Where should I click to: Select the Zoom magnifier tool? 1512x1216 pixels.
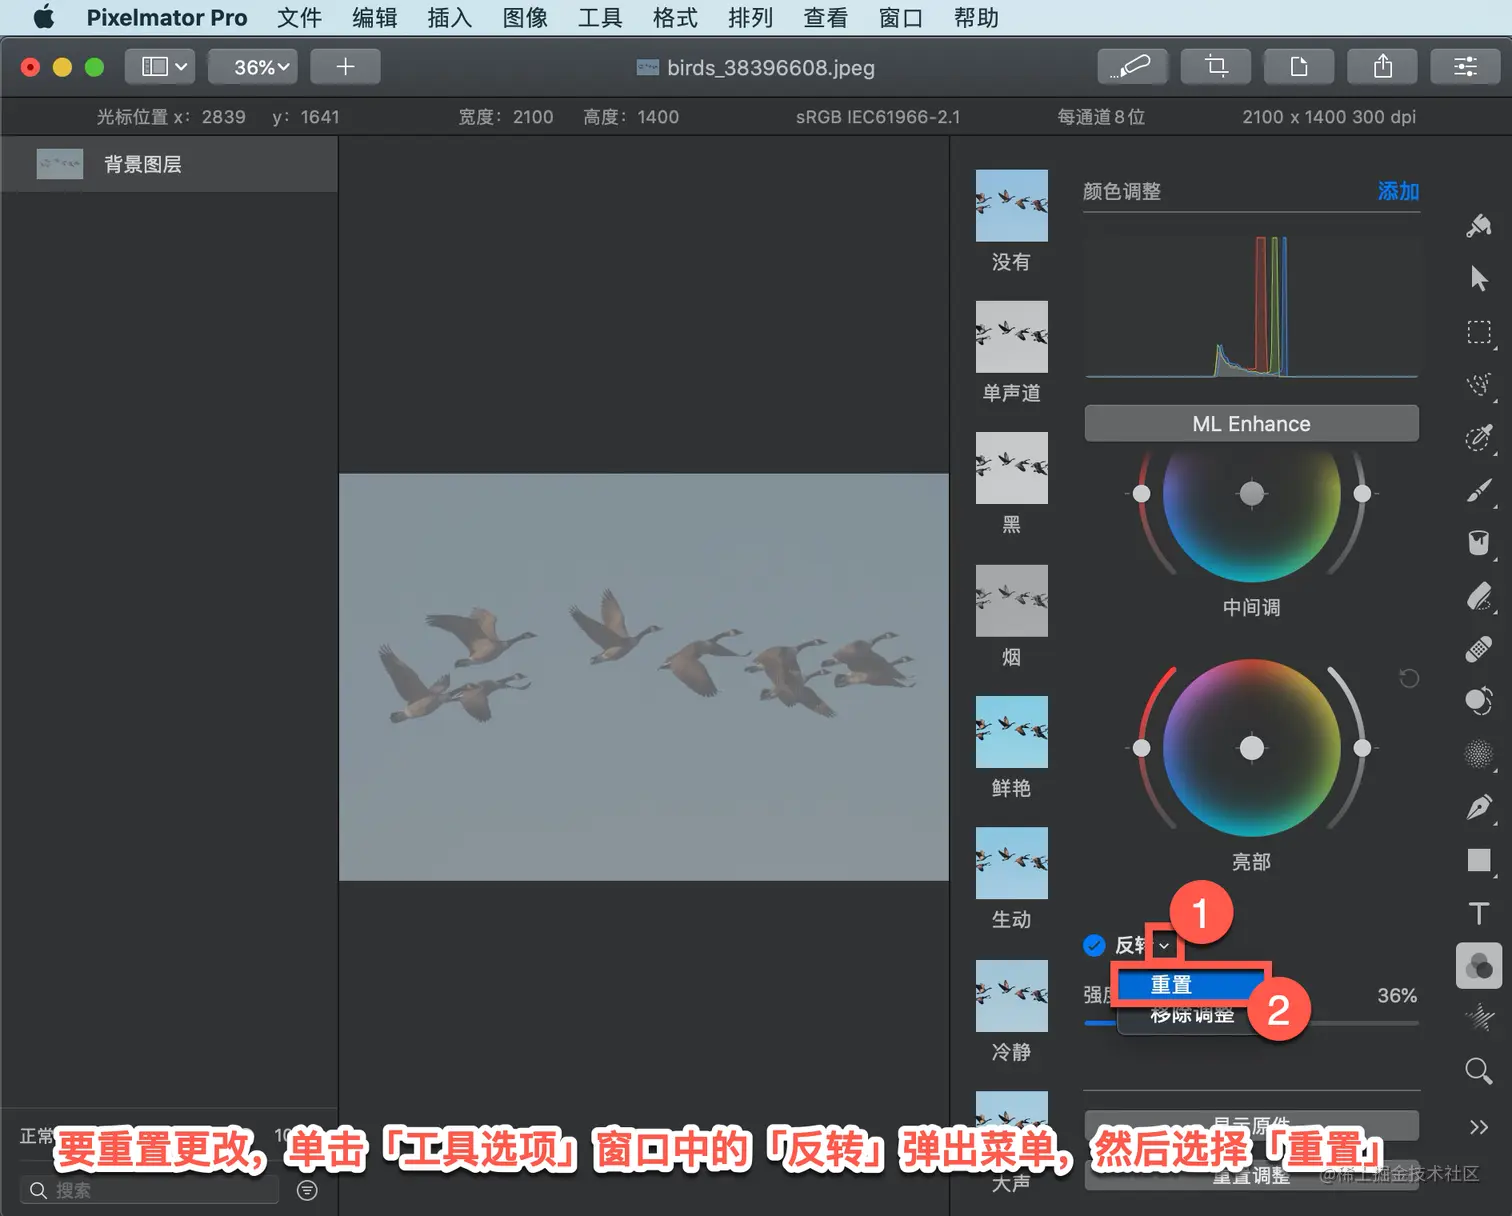click(x=1479, y=1071)
